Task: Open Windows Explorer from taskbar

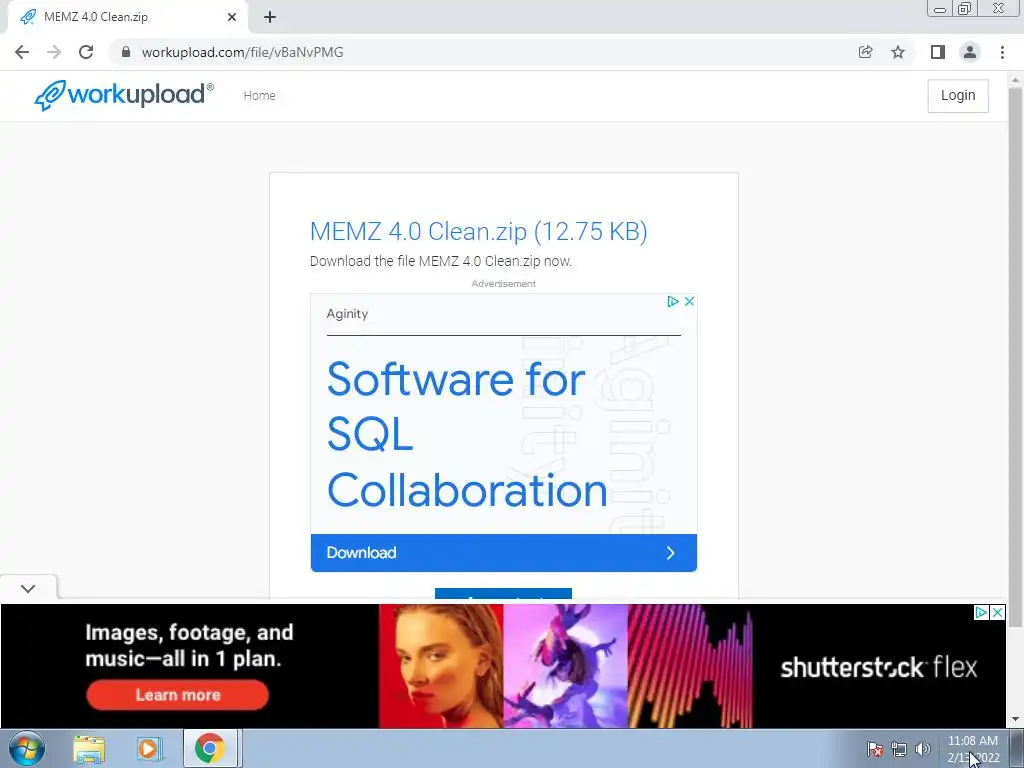Action: tap(89, 748)
